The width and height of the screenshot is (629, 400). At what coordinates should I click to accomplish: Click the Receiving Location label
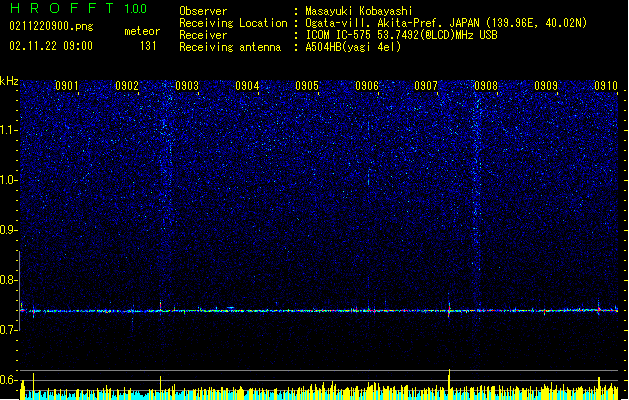(x=233, y=23)
